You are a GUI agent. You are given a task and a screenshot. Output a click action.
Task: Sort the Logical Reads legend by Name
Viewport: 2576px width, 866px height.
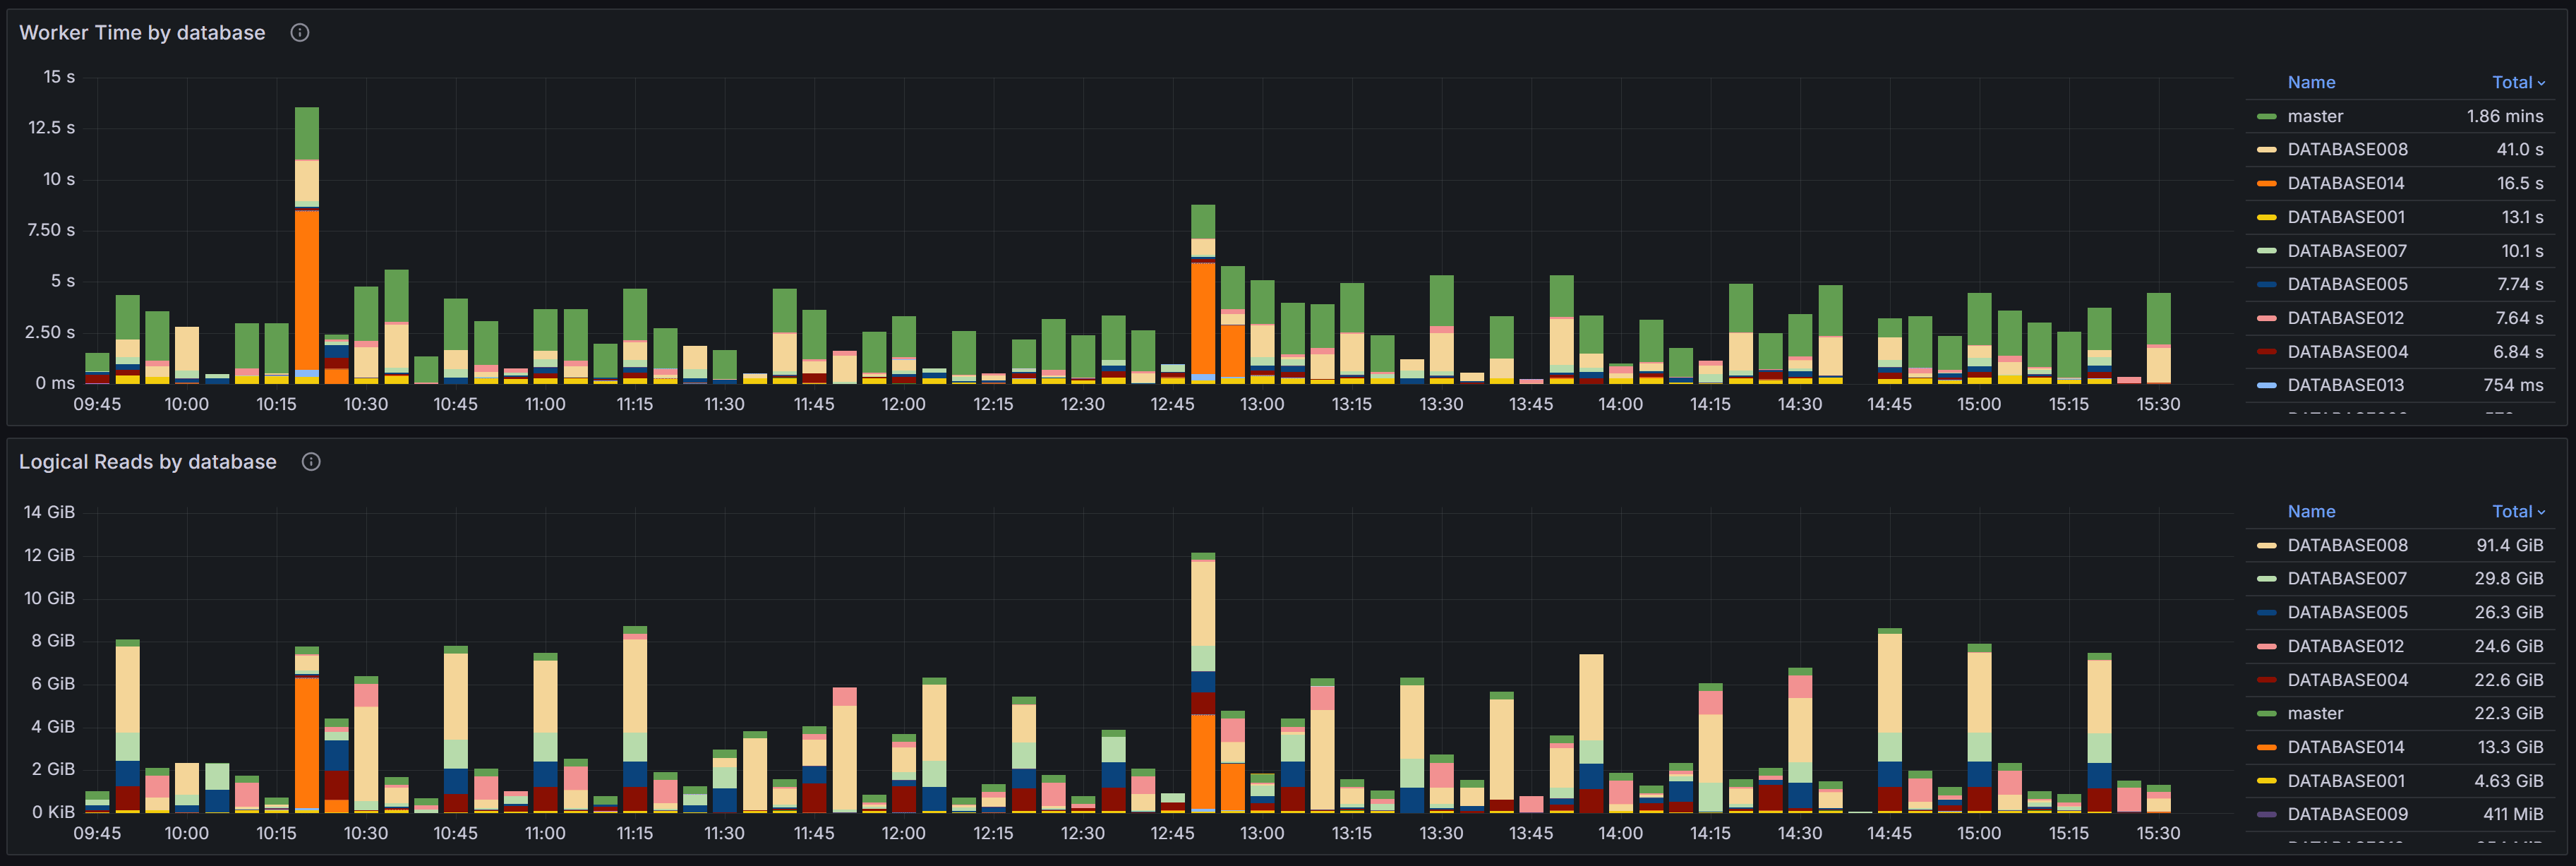click(x=2311, y=511)
